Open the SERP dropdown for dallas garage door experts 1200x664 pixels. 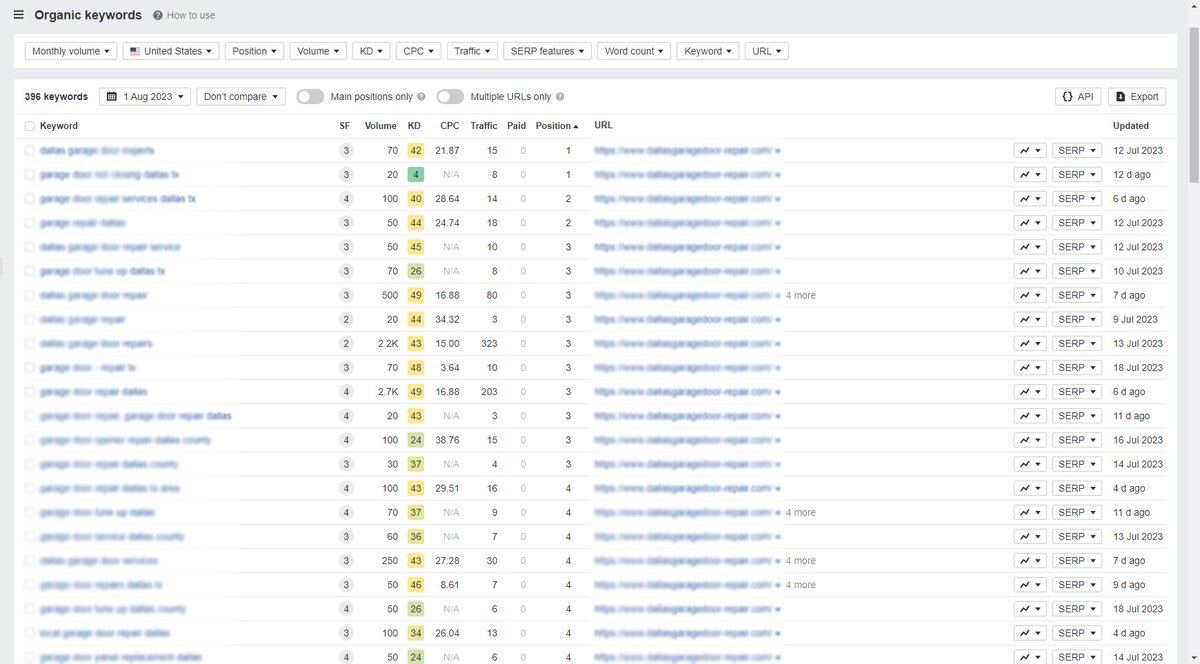tap(1075, 150)
